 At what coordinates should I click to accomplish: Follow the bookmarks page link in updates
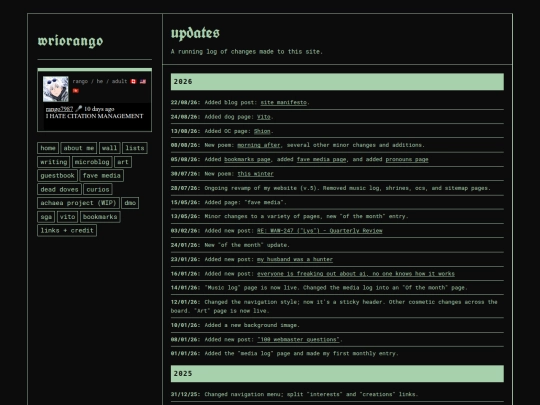247,159
